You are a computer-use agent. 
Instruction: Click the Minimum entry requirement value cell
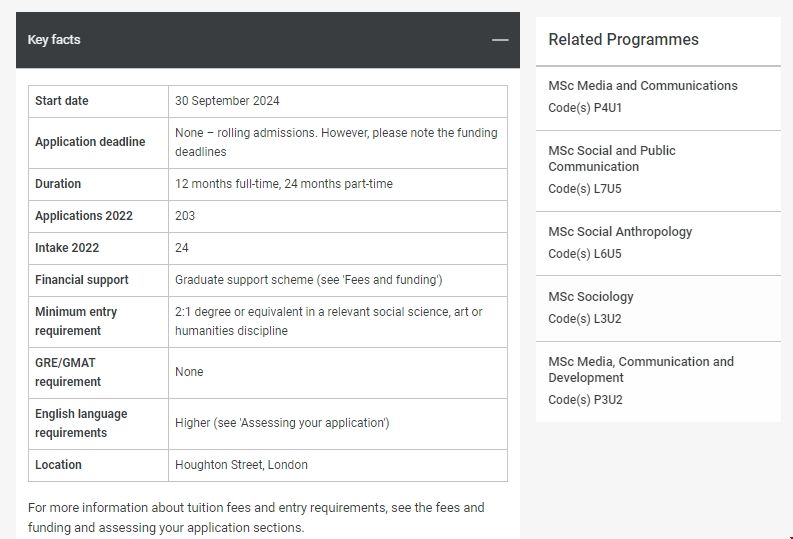[328, 321]
